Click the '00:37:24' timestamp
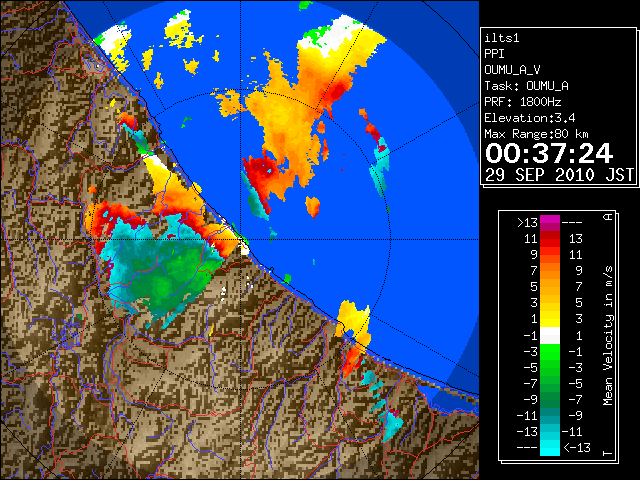This screenshot has height=480, width=640. [549, 153]
